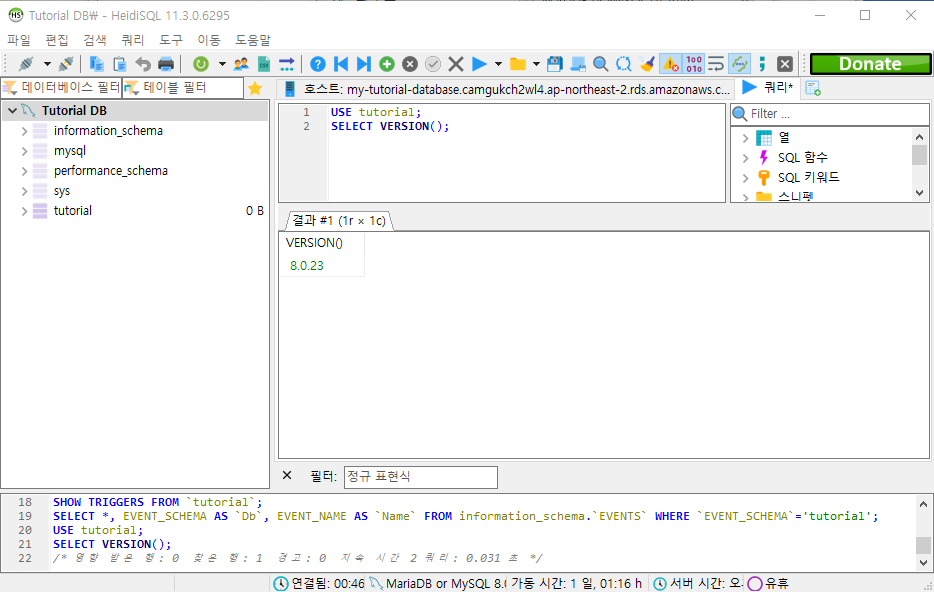Toggle the stop on errors warning button
This screenshot has height=592, width=934.
670,64
